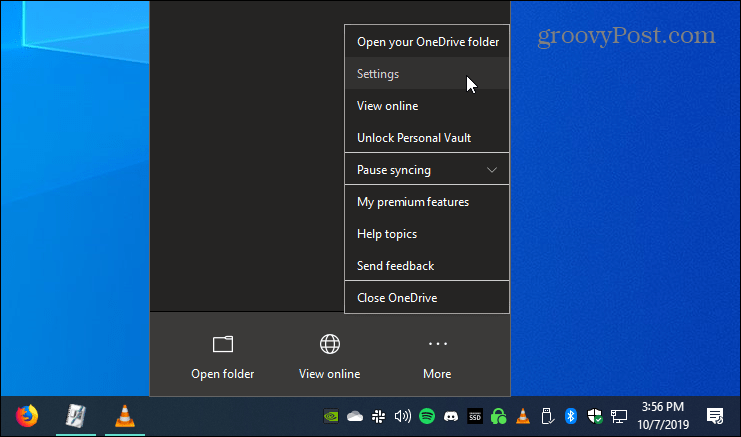Click the Bluetooth tray icon

point(571,416)
